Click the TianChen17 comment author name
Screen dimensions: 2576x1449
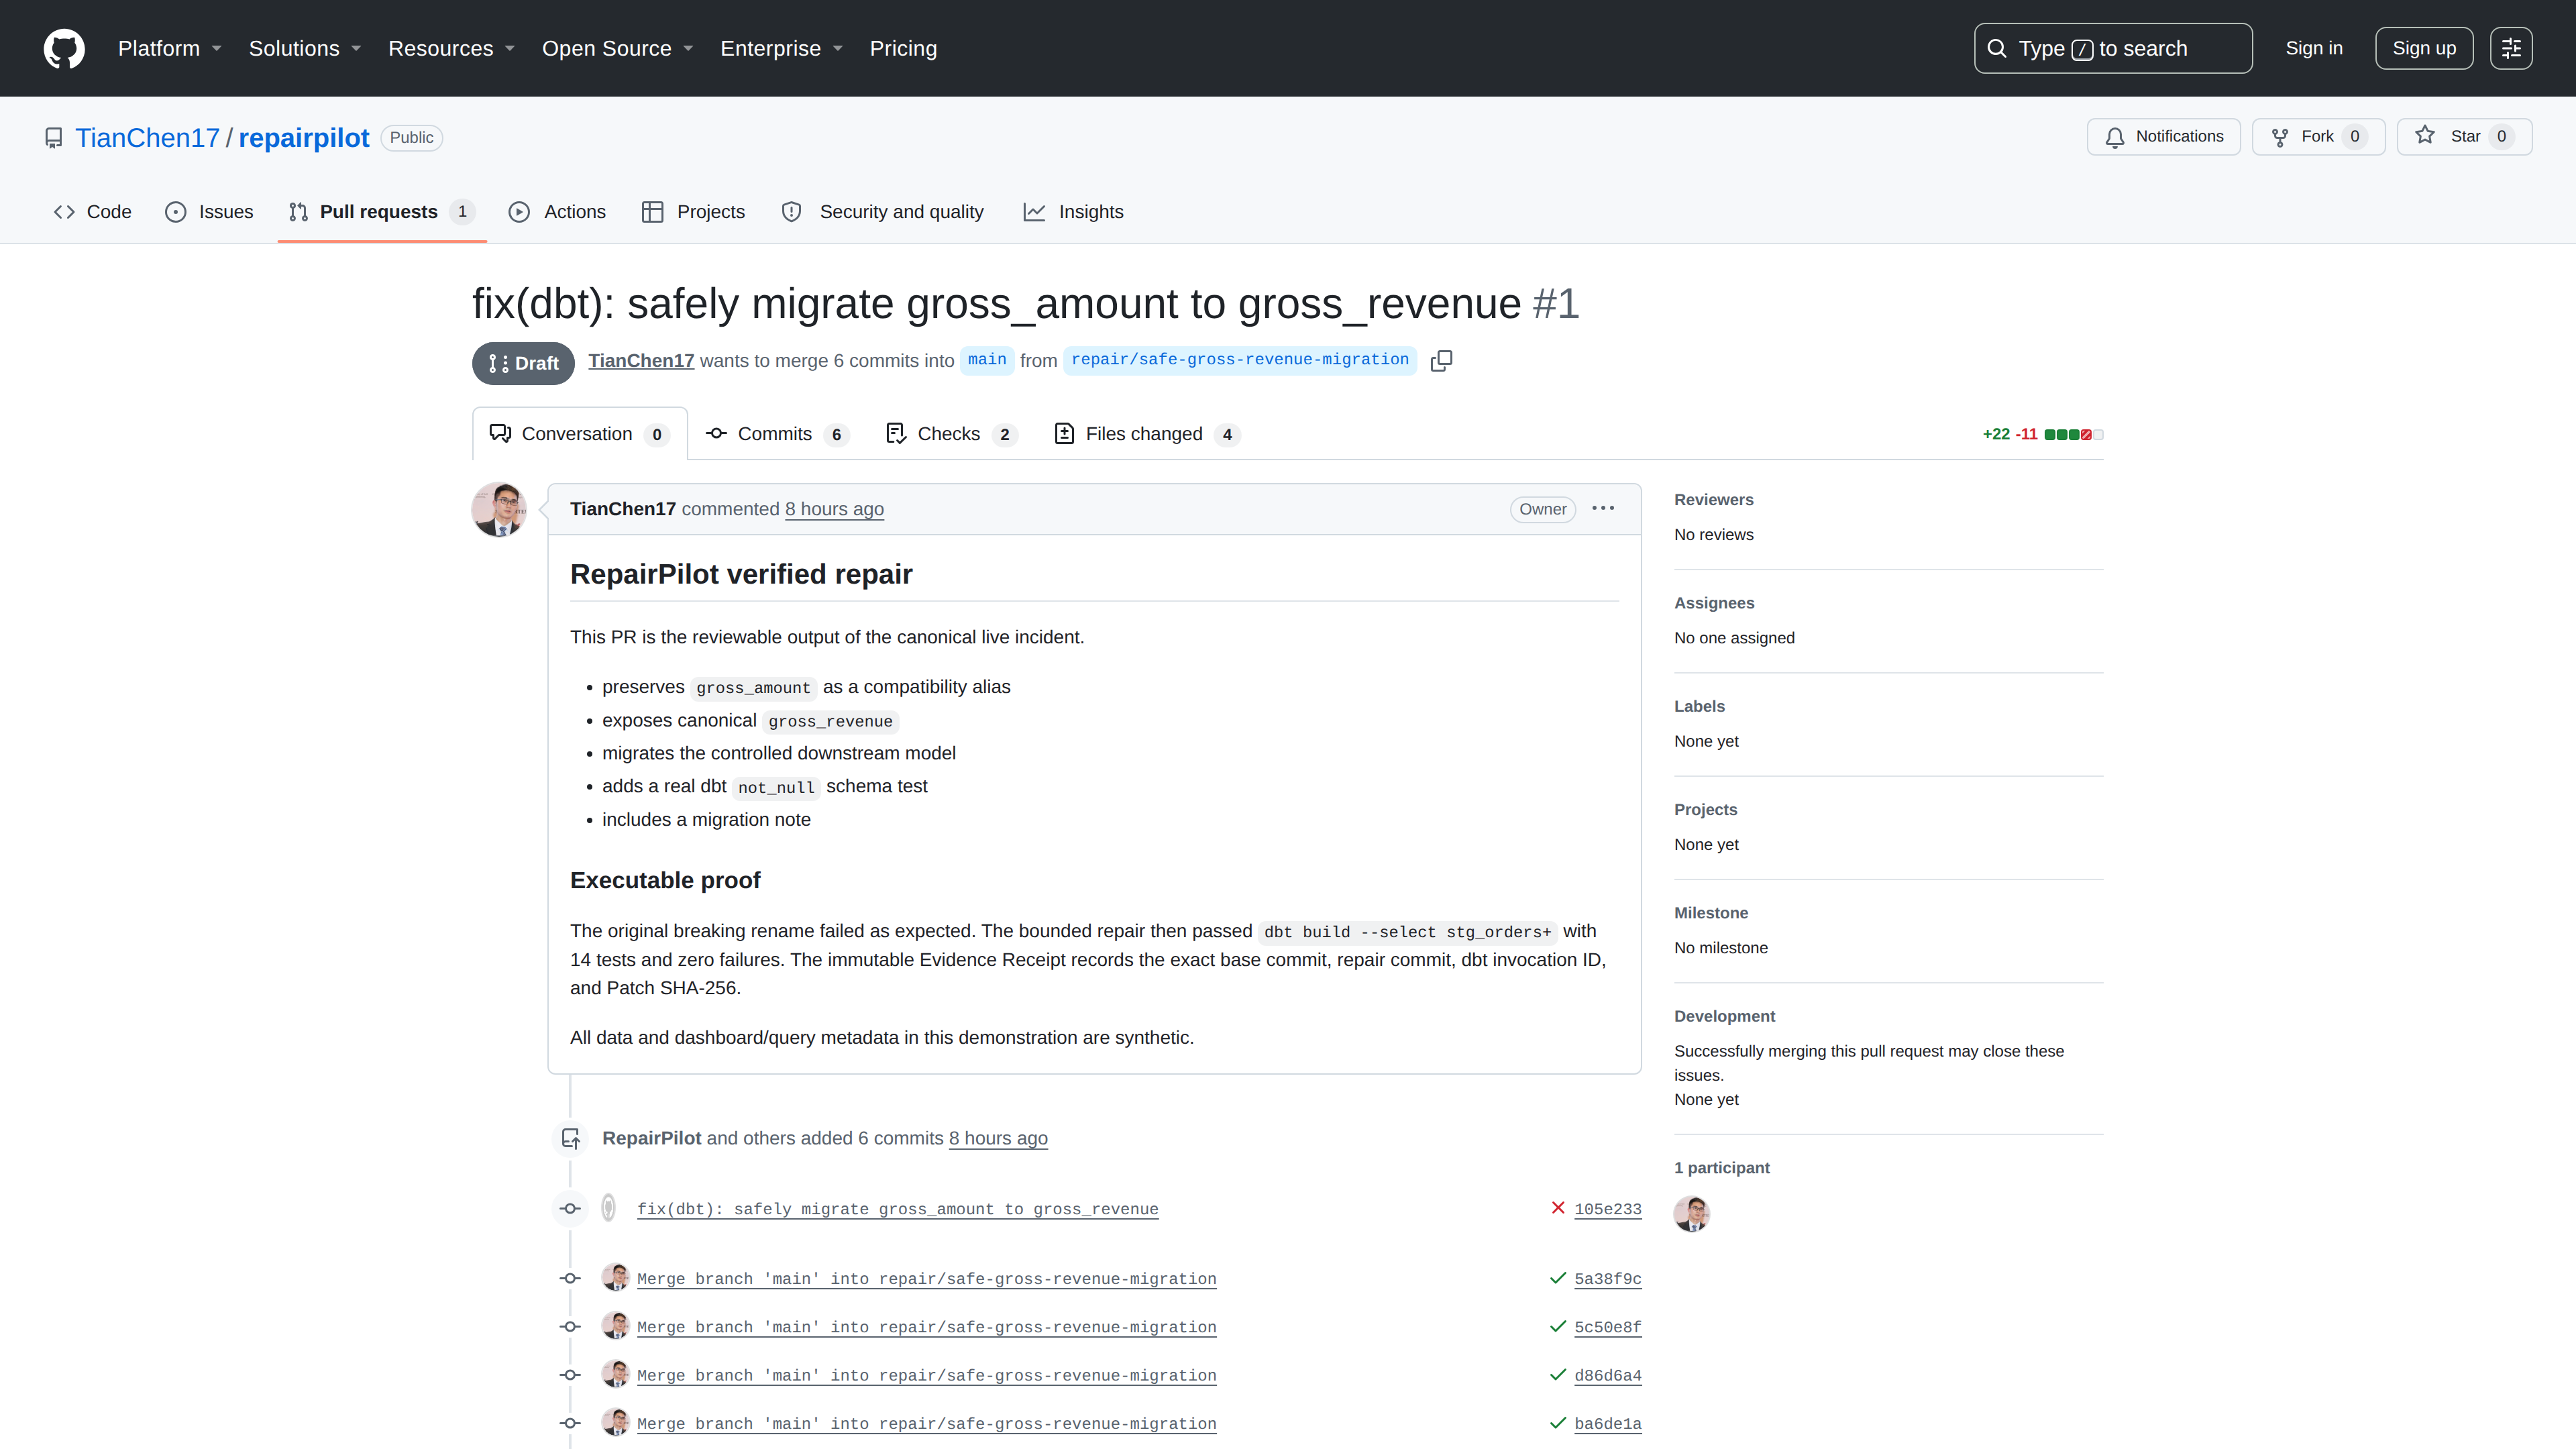tap(623, 509)
